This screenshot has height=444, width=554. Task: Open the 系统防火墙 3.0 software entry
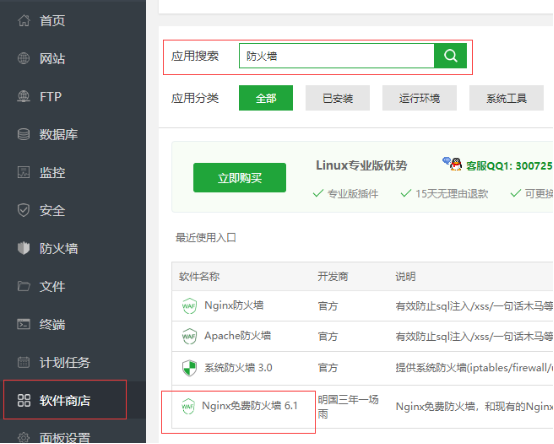(x=238, y=368)
